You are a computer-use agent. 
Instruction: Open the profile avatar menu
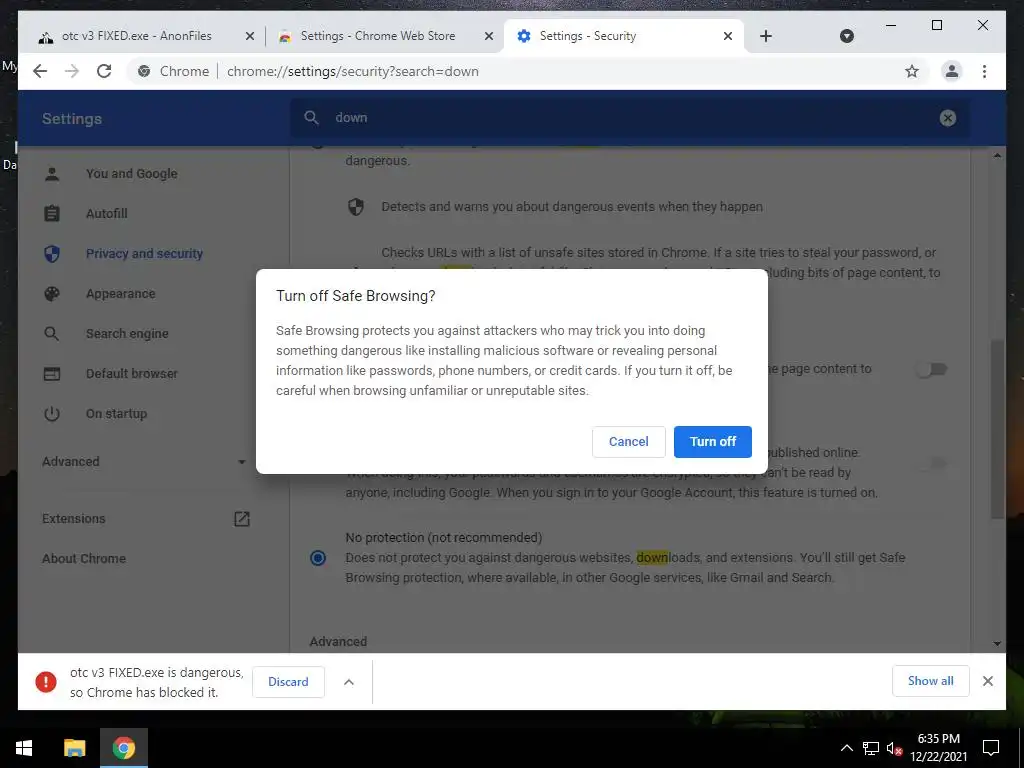click(x=952, y=71)
